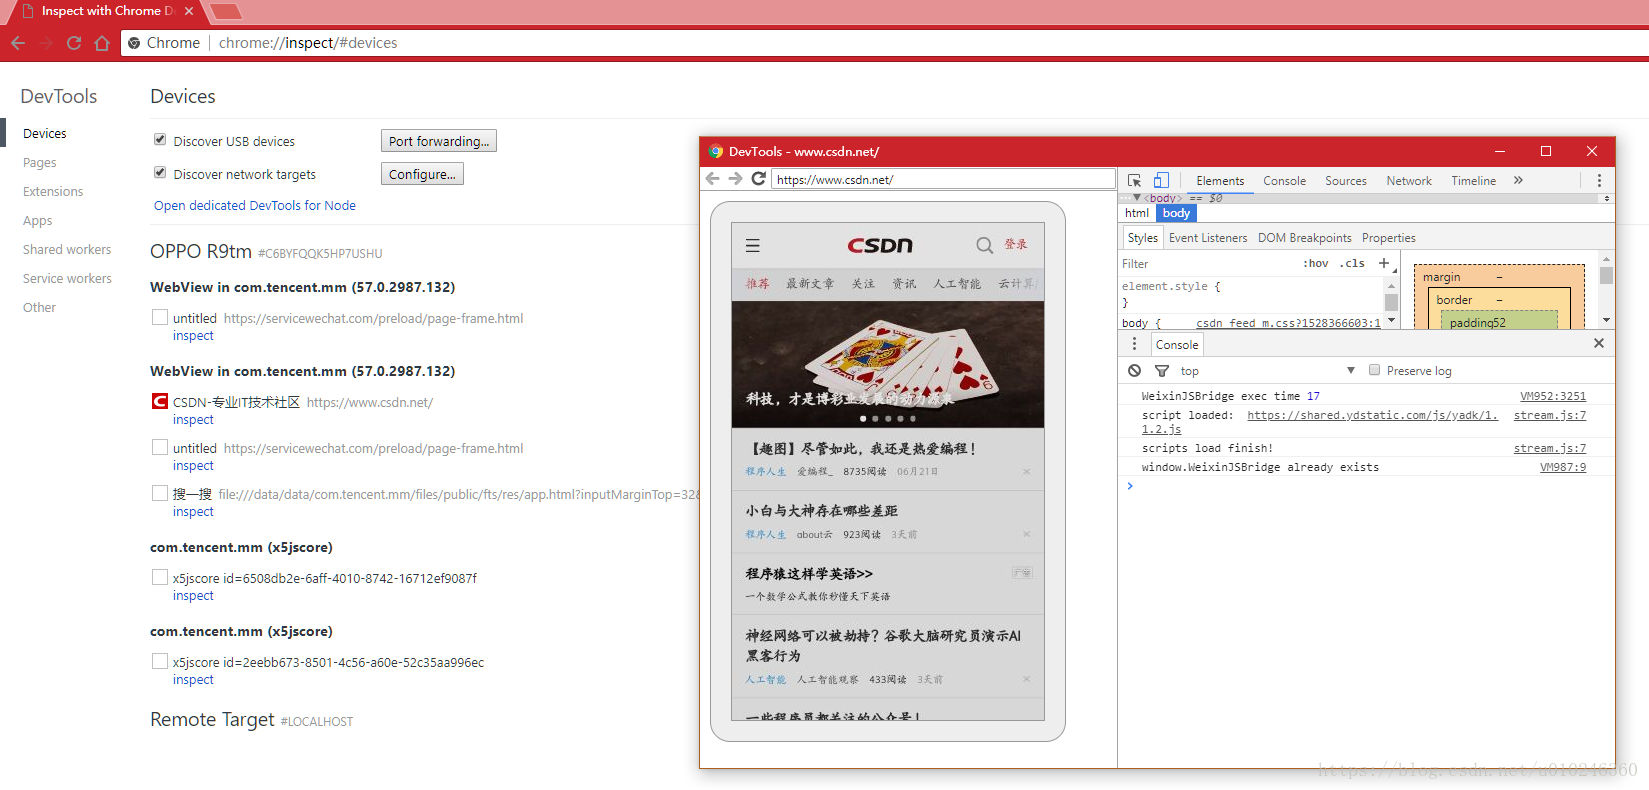Open console filter funnel icon

click(1162, 371)
